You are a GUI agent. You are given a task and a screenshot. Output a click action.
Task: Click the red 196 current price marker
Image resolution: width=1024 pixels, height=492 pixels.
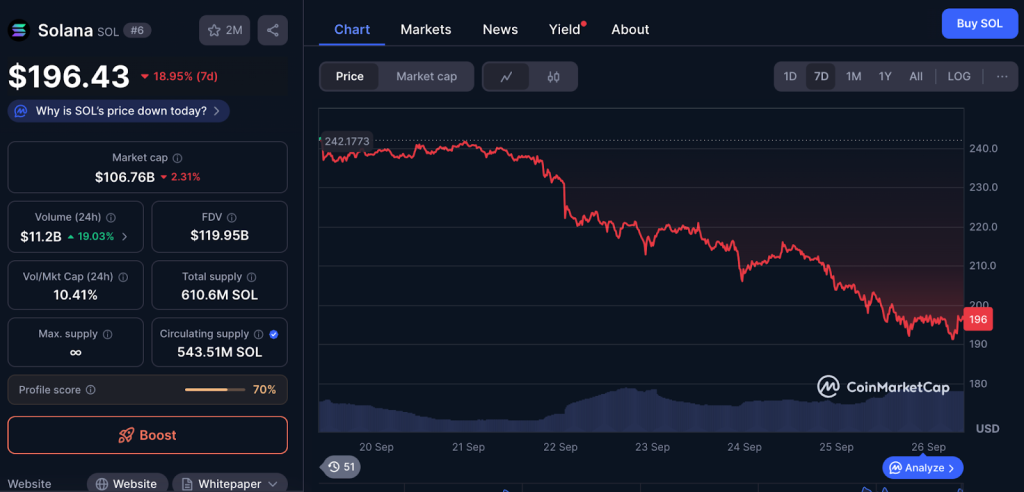pyautogui.click(x=978, y=320)
